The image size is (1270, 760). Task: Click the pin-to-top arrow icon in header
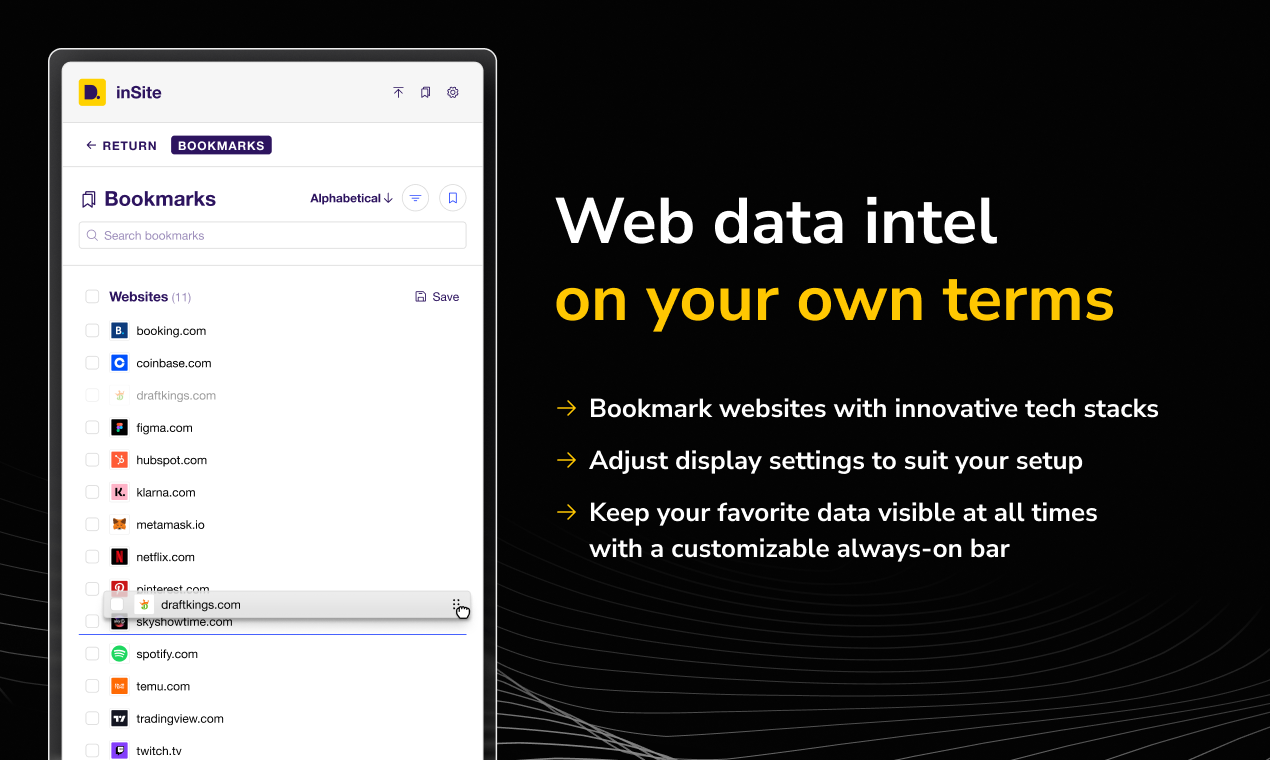coord(398,92)
